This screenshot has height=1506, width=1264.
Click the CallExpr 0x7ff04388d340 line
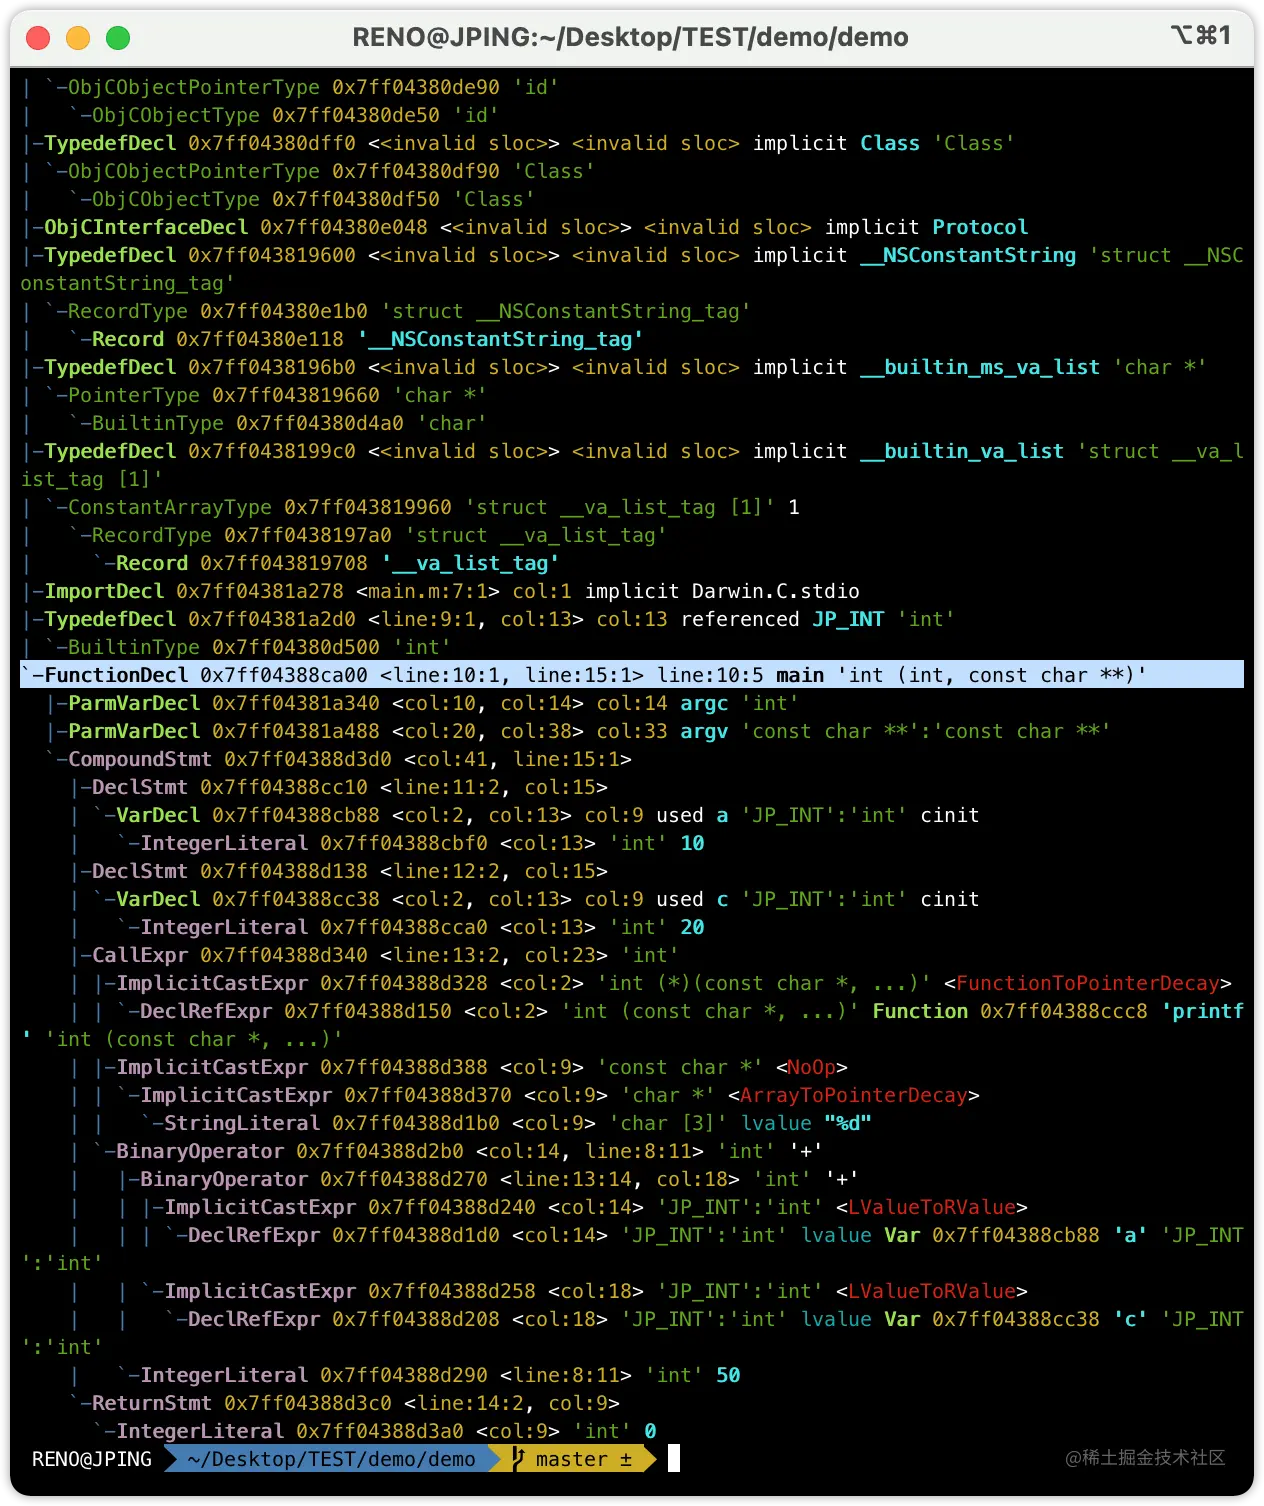point(375,955)
